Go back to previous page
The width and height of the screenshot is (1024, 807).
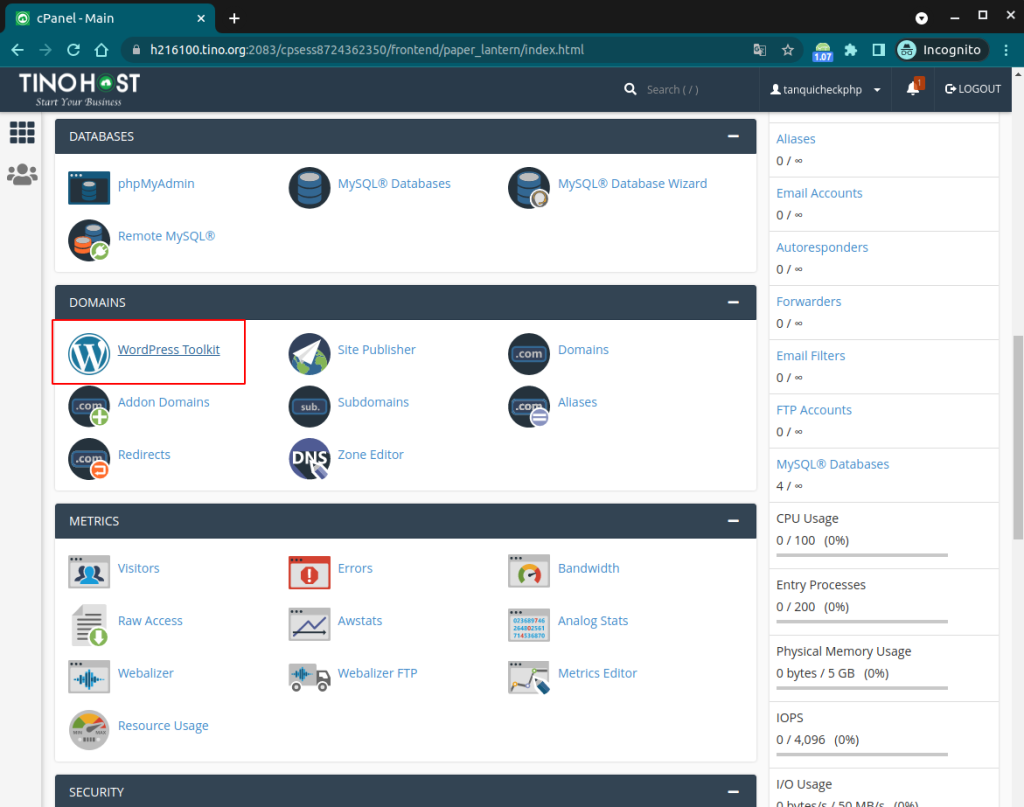tap(18, 50)
